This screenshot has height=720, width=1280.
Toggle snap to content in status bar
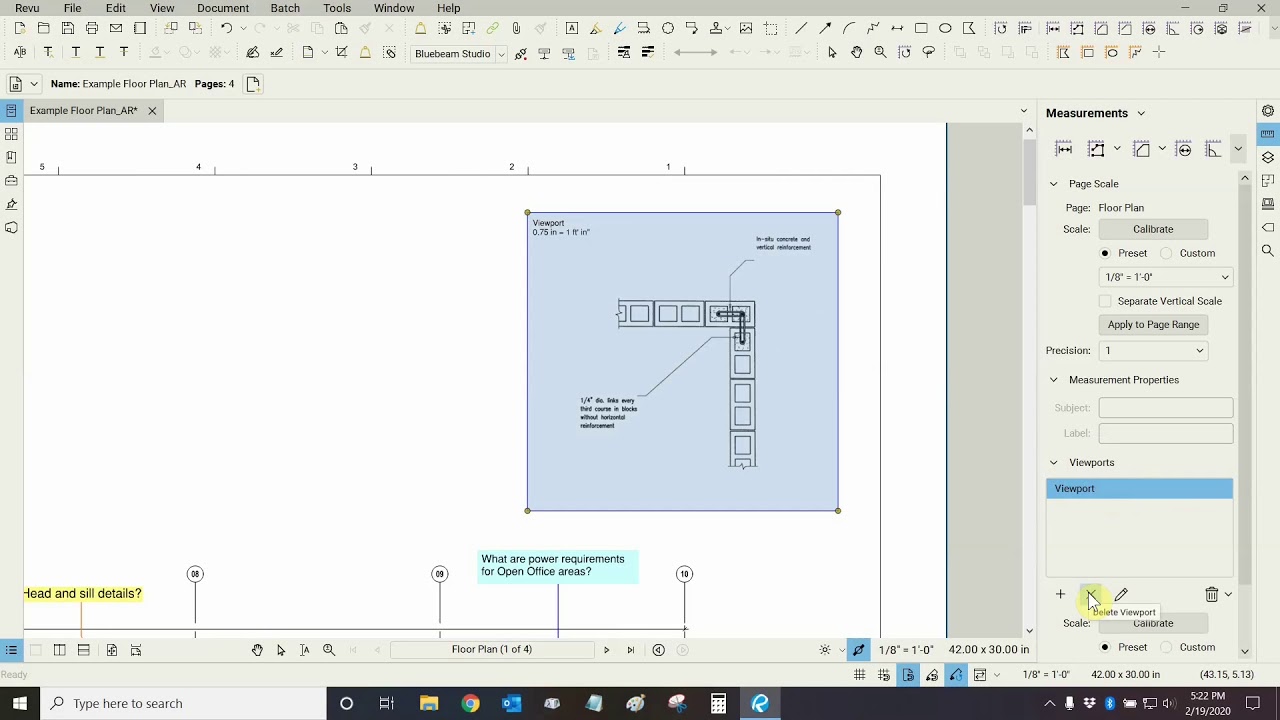tap(908, 675)
